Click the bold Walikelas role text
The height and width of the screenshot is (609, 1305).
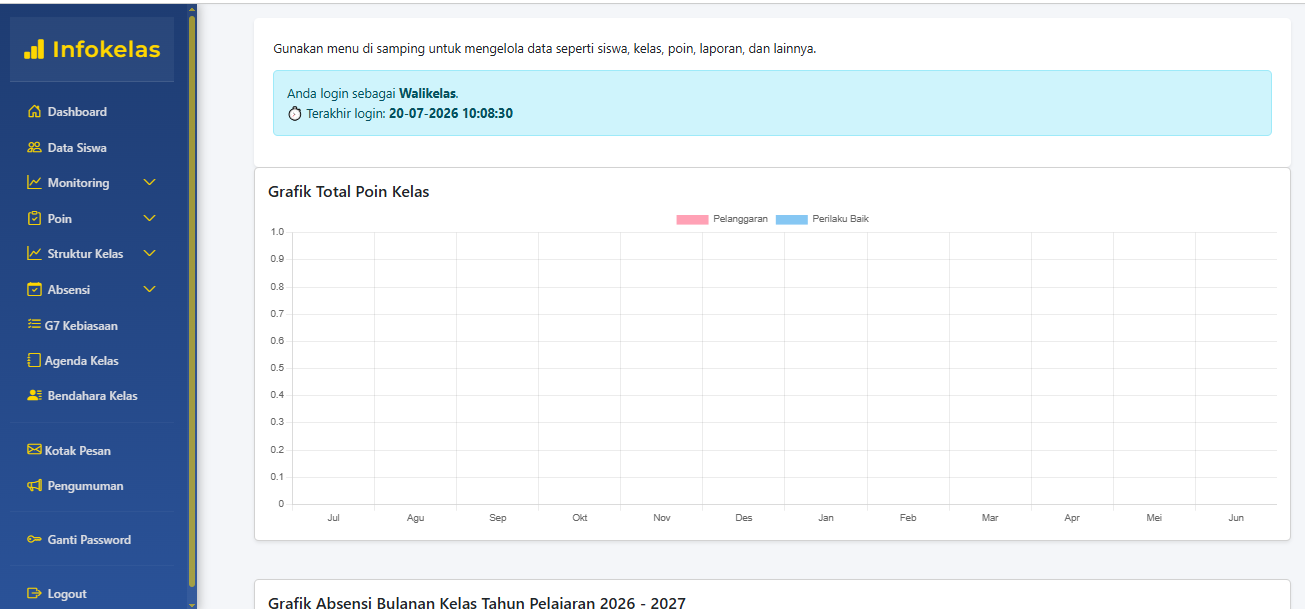(427, 93)
